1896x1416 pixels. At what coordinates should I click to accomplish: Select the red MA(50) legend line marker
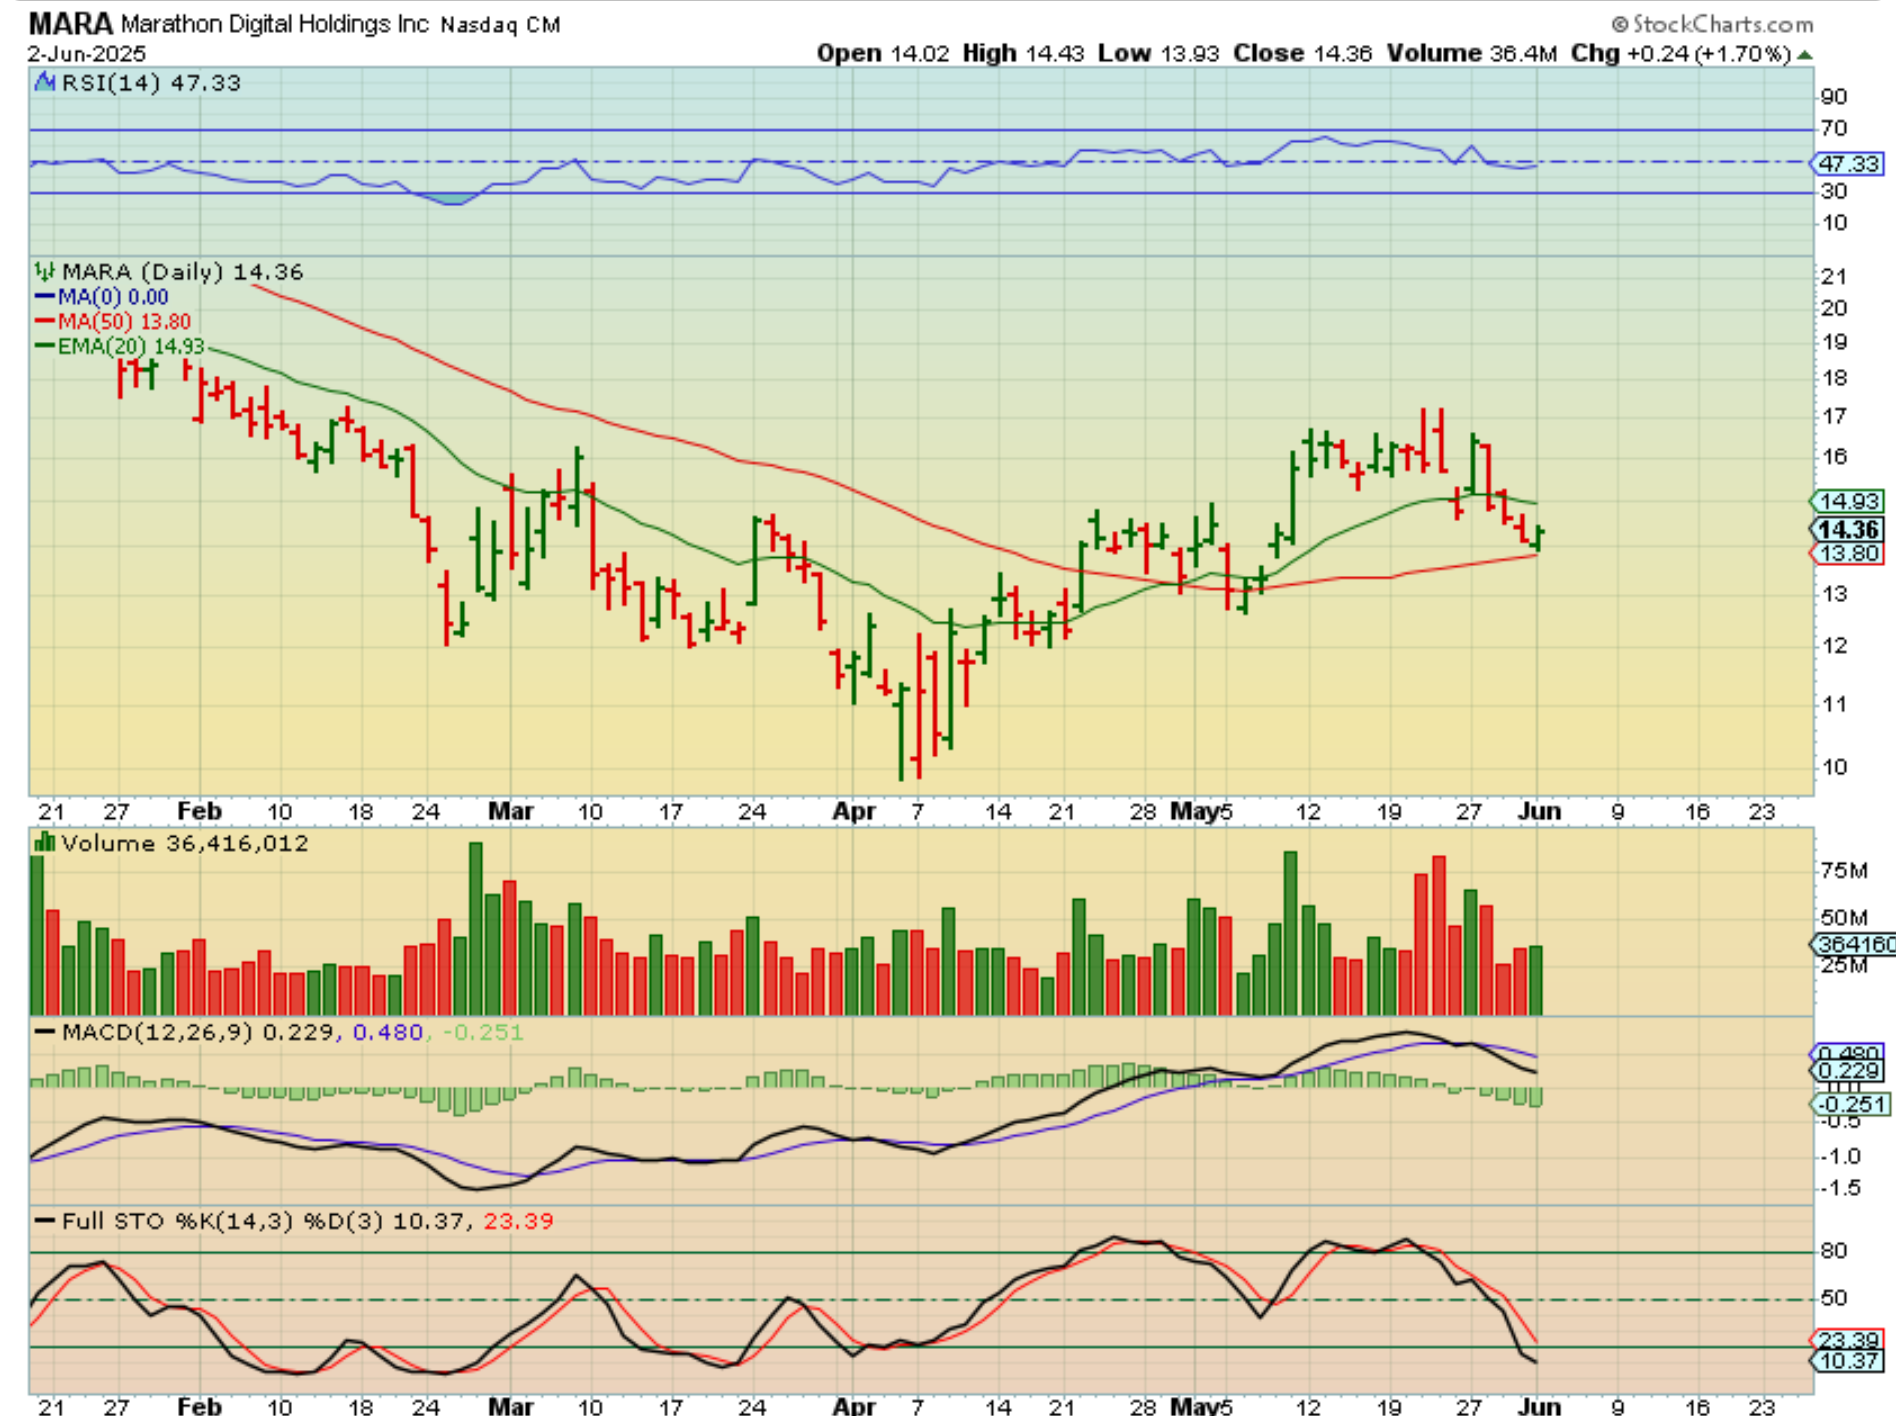point(44,321)
